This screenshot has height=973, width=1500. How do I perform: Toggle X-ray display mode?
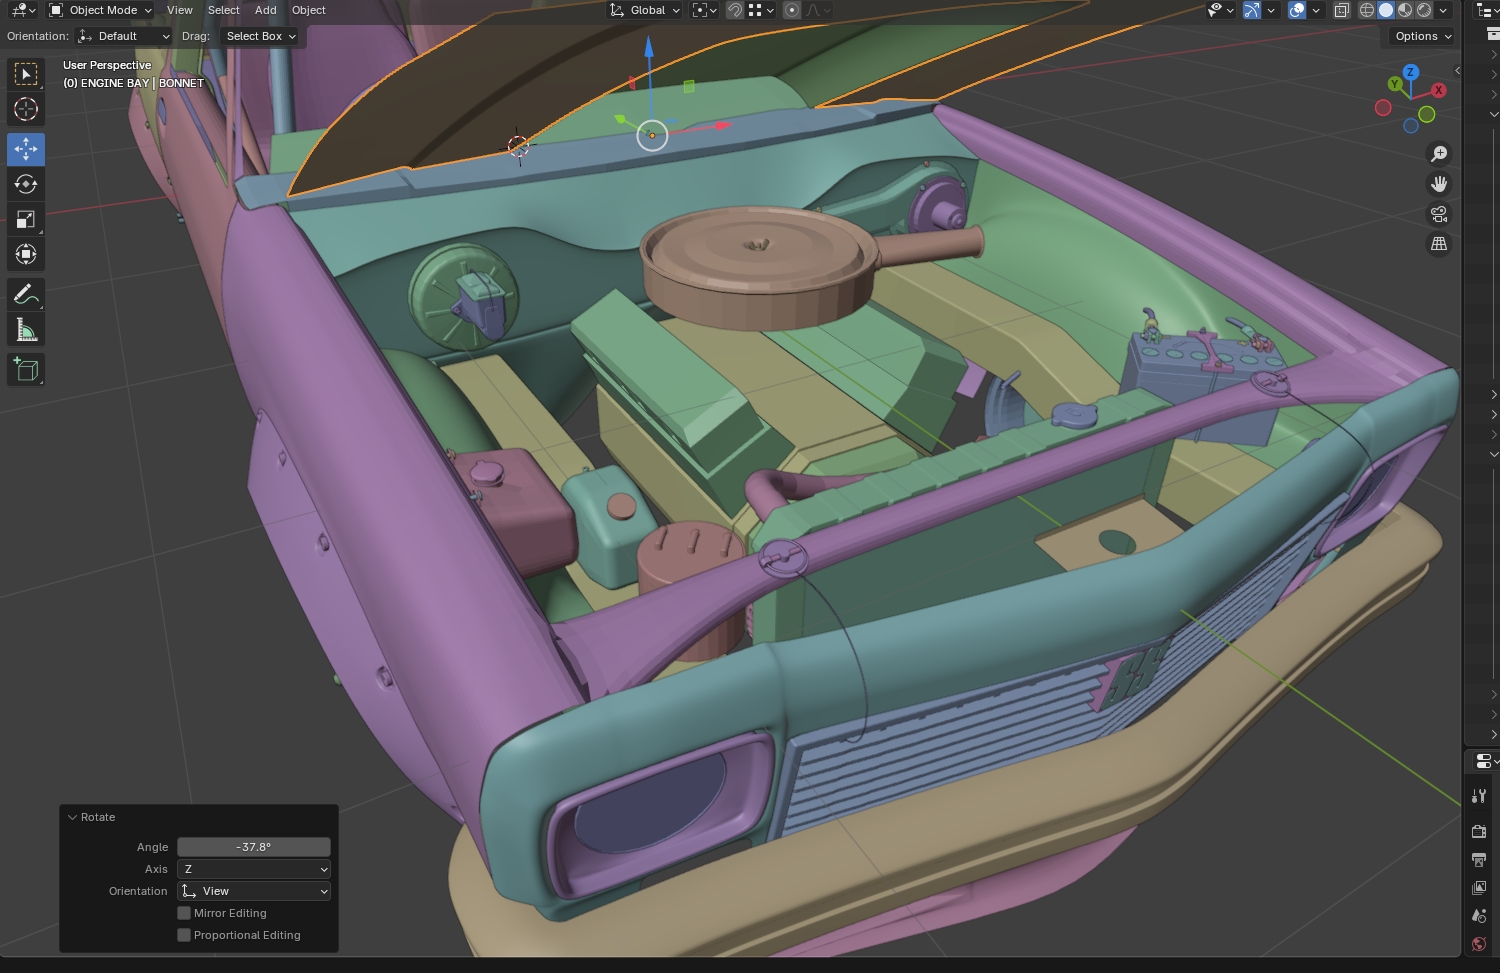tap(1342, 10)
